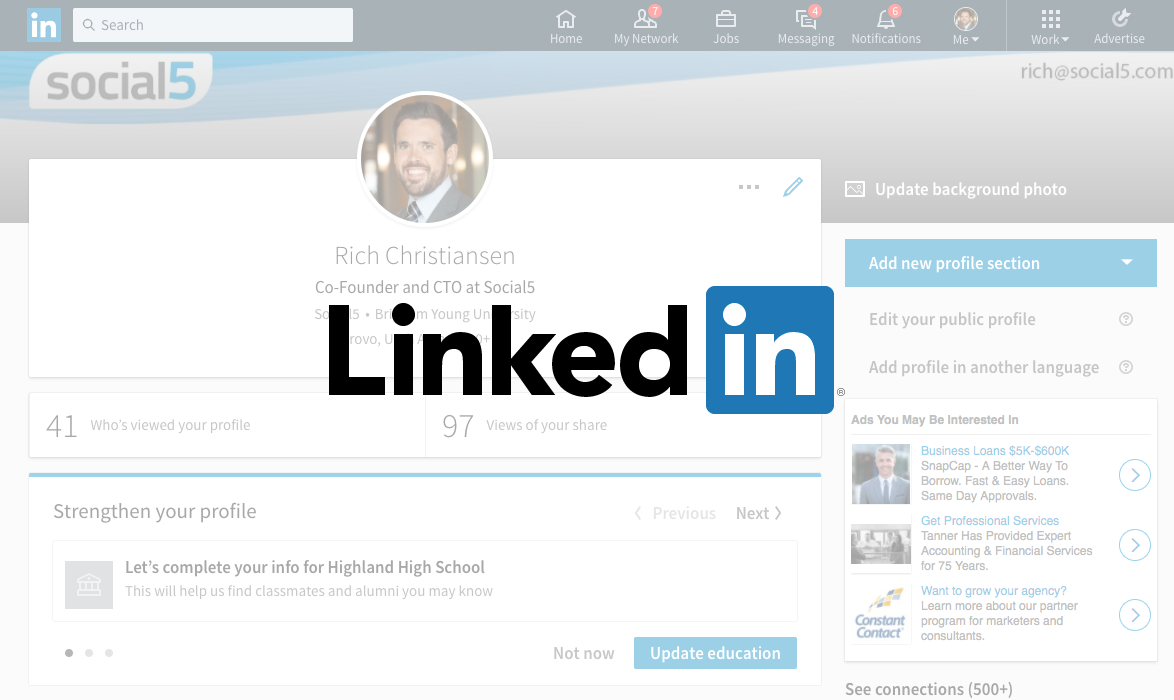Edit profile intro using the pencil icon

pos(793,187)
